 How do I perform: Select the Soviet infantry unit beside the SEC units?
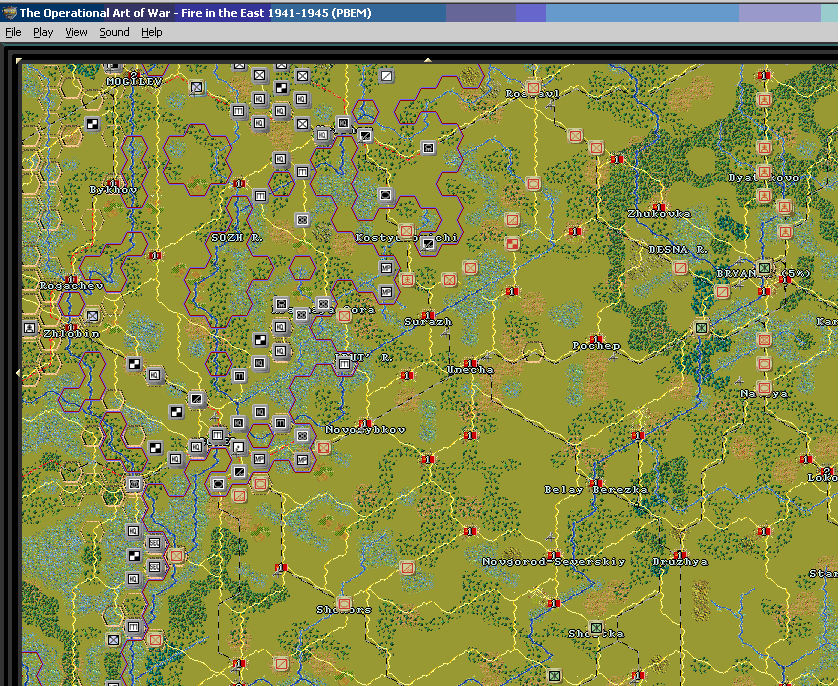pos(176,556)
